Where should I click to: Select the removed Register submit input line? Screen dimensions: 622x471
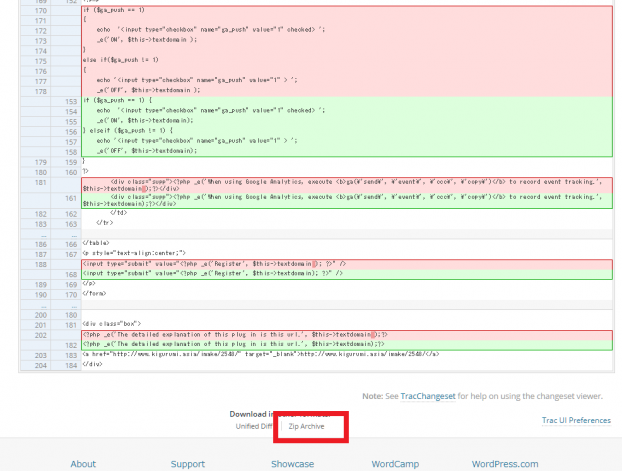pyautogui.click(x=214, y=264)
